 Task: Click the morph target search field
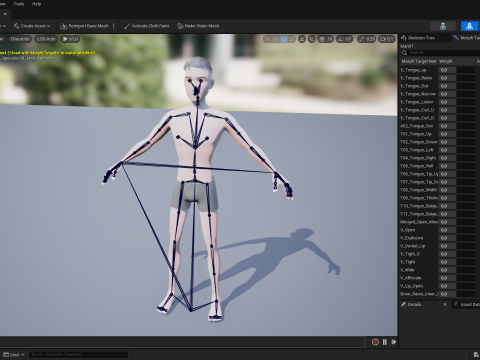point(440,53)
